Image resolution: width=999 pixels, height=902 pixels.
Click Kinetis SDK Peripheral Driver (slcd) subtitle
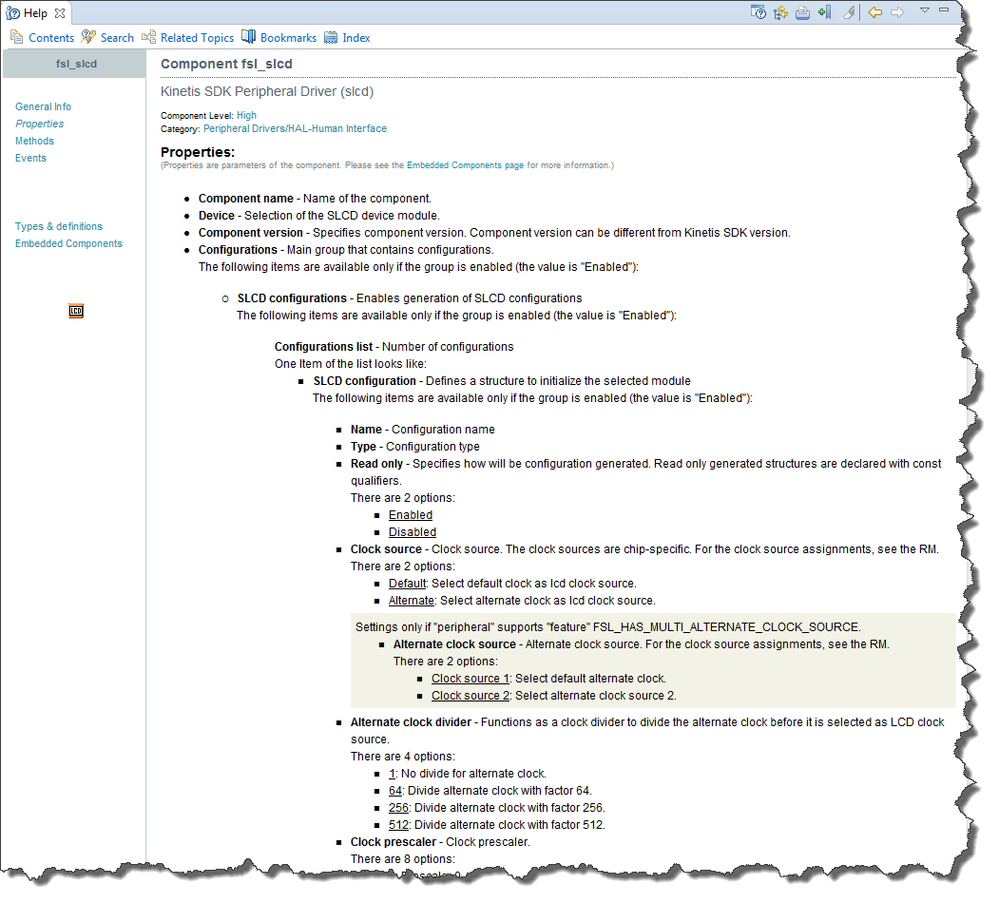pos(267,92)
